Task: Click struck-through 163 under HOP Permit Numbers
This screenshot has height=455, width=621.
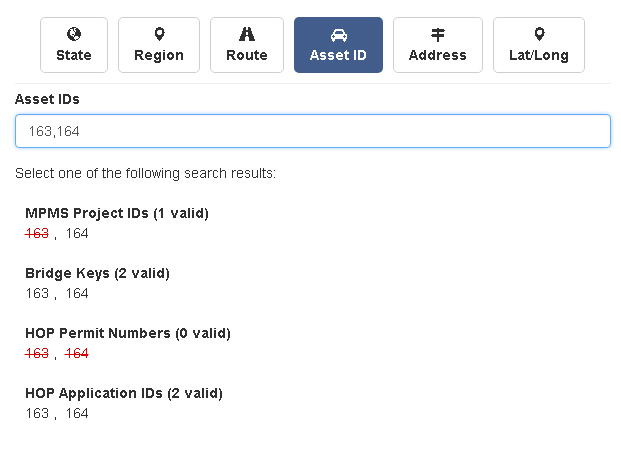Action: 37,353
